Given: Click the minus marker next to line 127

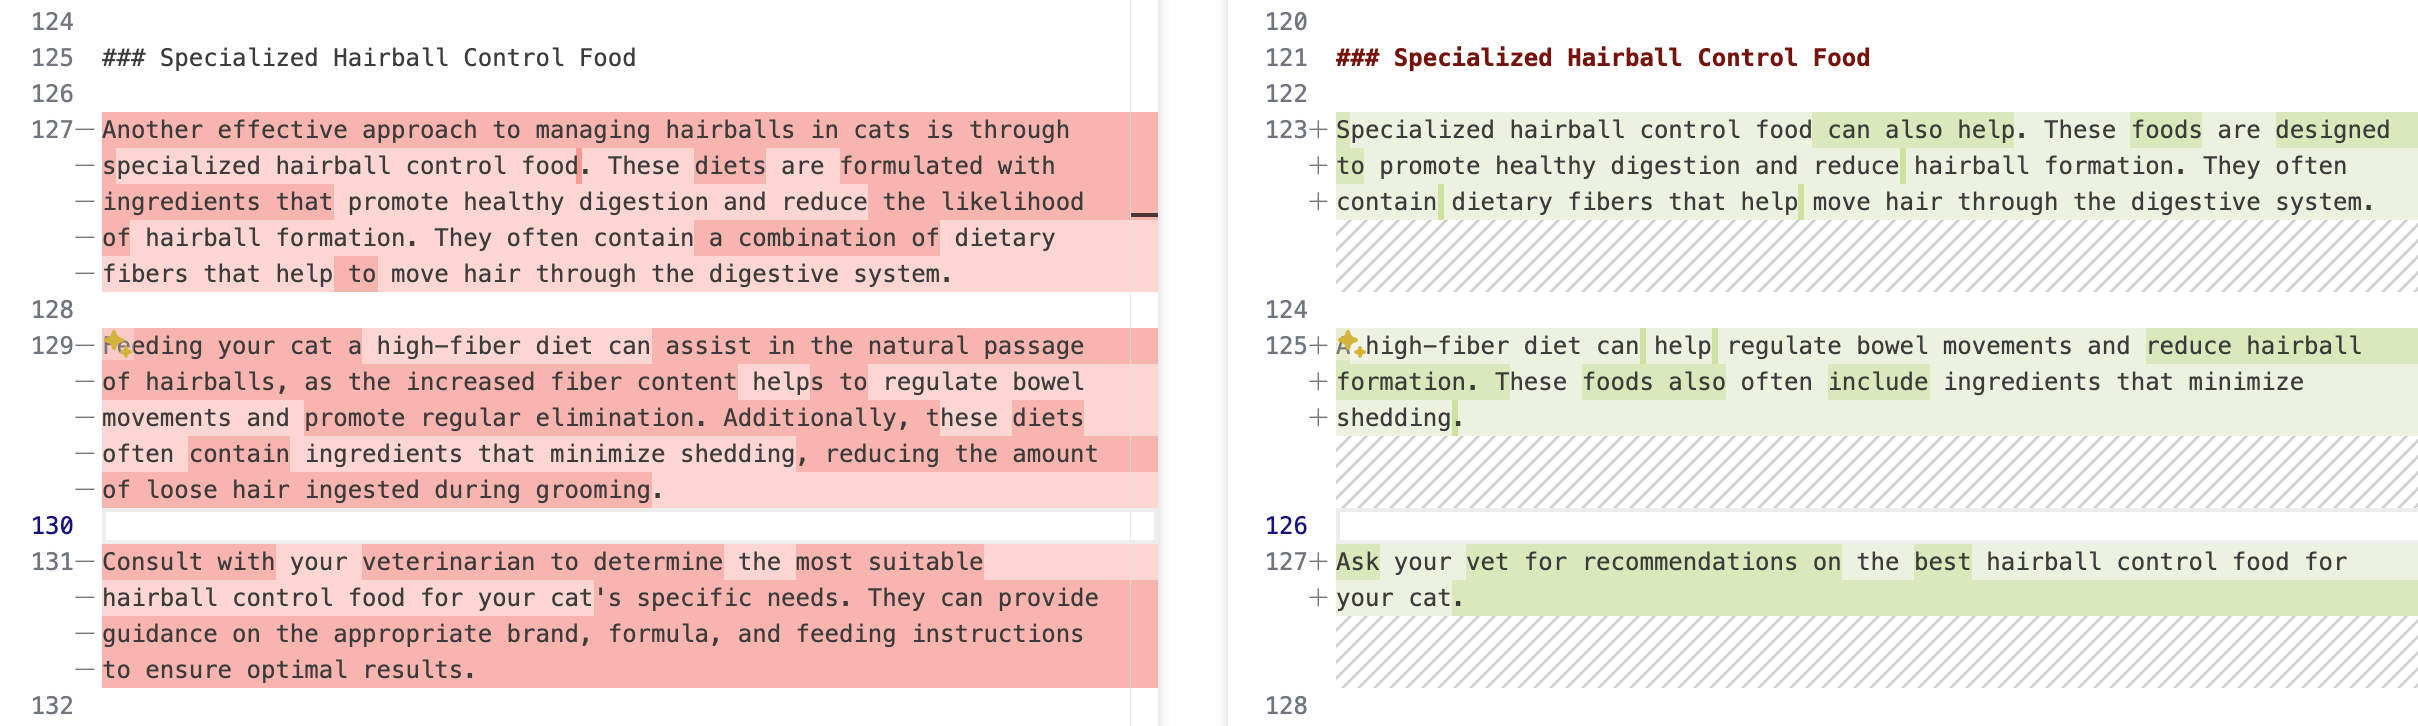Looking at the screenshot, I should pos(85,130).
